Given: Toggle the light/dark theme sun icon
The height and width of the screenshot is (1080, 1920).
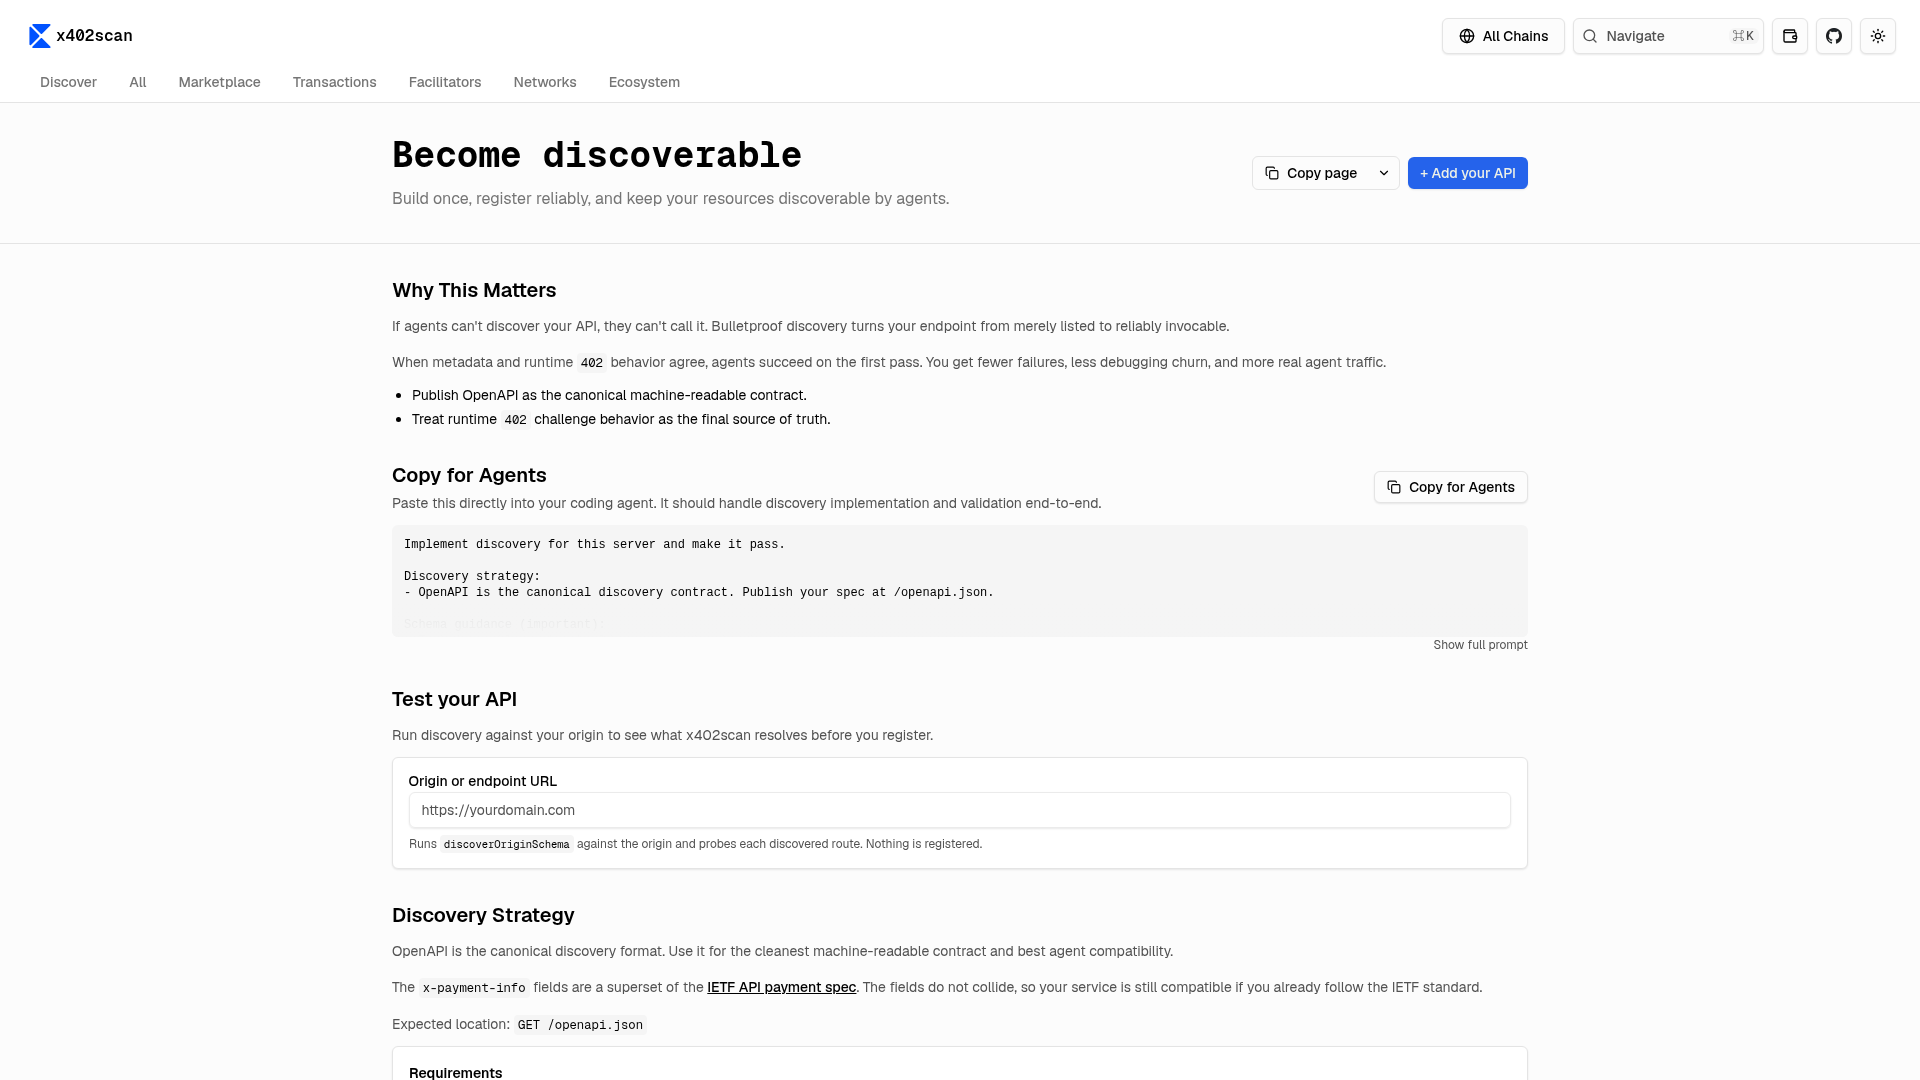Looking at the screenshot, I should pyautogui.click(x=1878, y=36).
